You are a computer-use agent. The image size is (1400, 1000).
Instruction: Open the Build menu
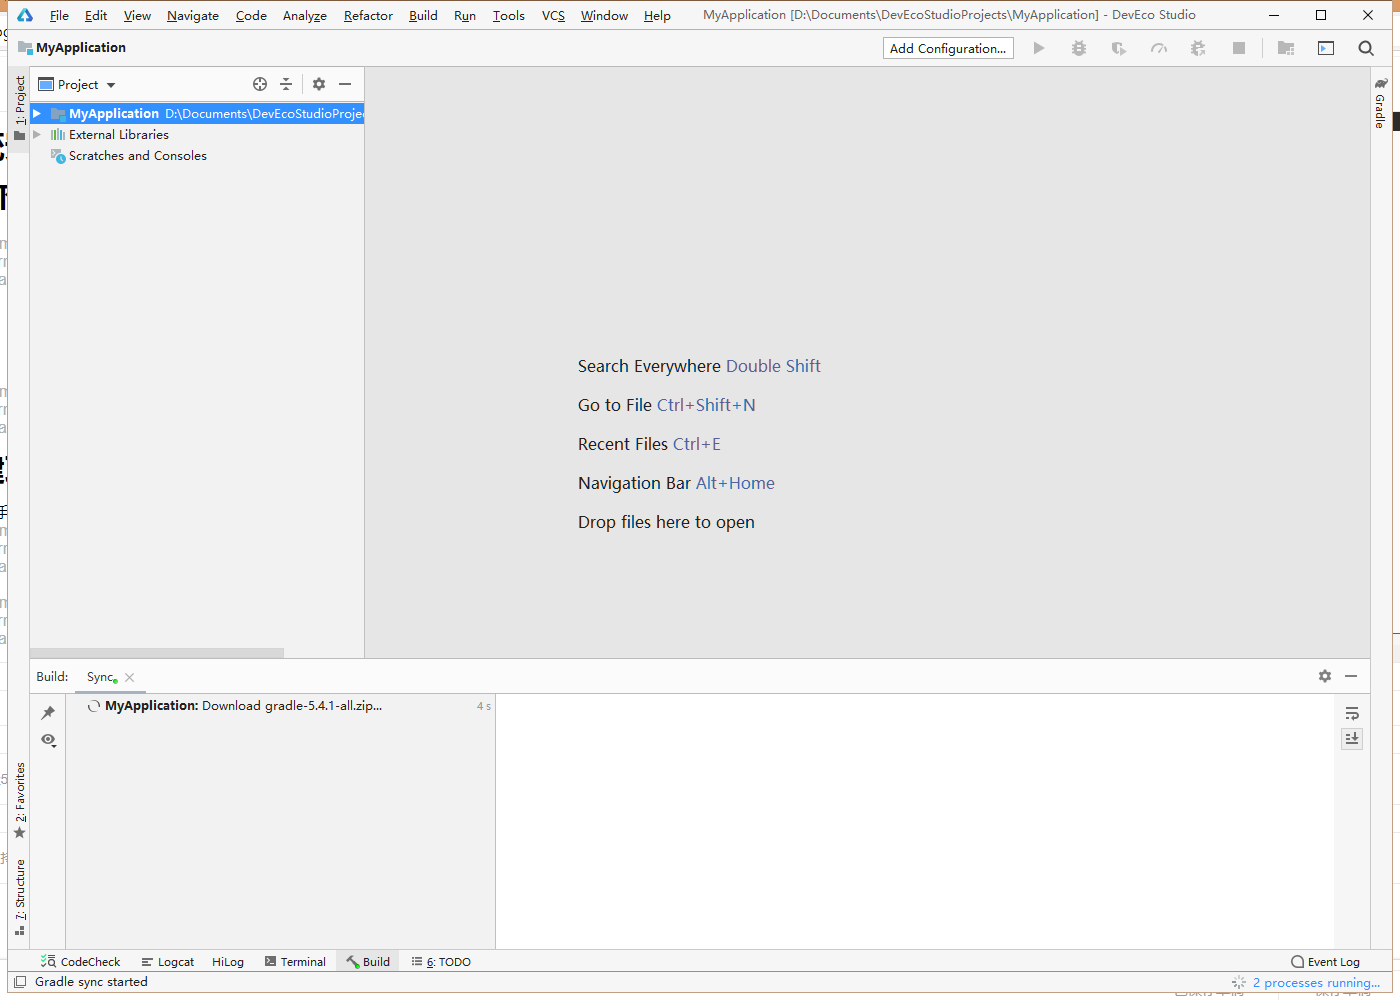[423, 15]
